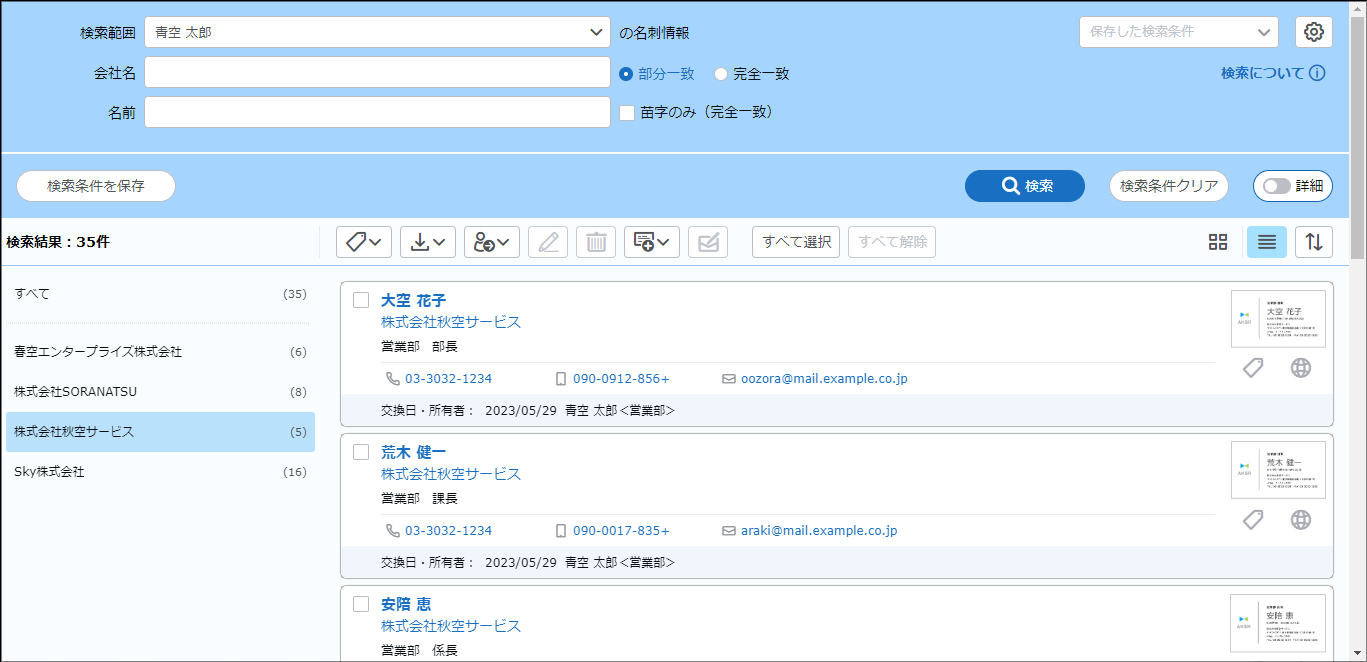Screen dimensions: 1367x662
Task: Toggle the 詳細 switch
Action: [1292, 186]
